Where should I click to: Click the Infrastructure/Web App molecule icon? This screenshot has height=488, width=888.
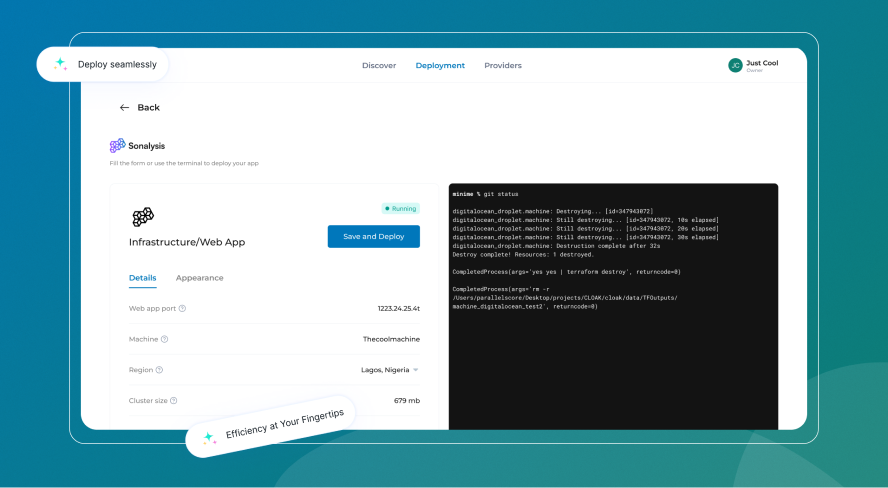point(143,217)
